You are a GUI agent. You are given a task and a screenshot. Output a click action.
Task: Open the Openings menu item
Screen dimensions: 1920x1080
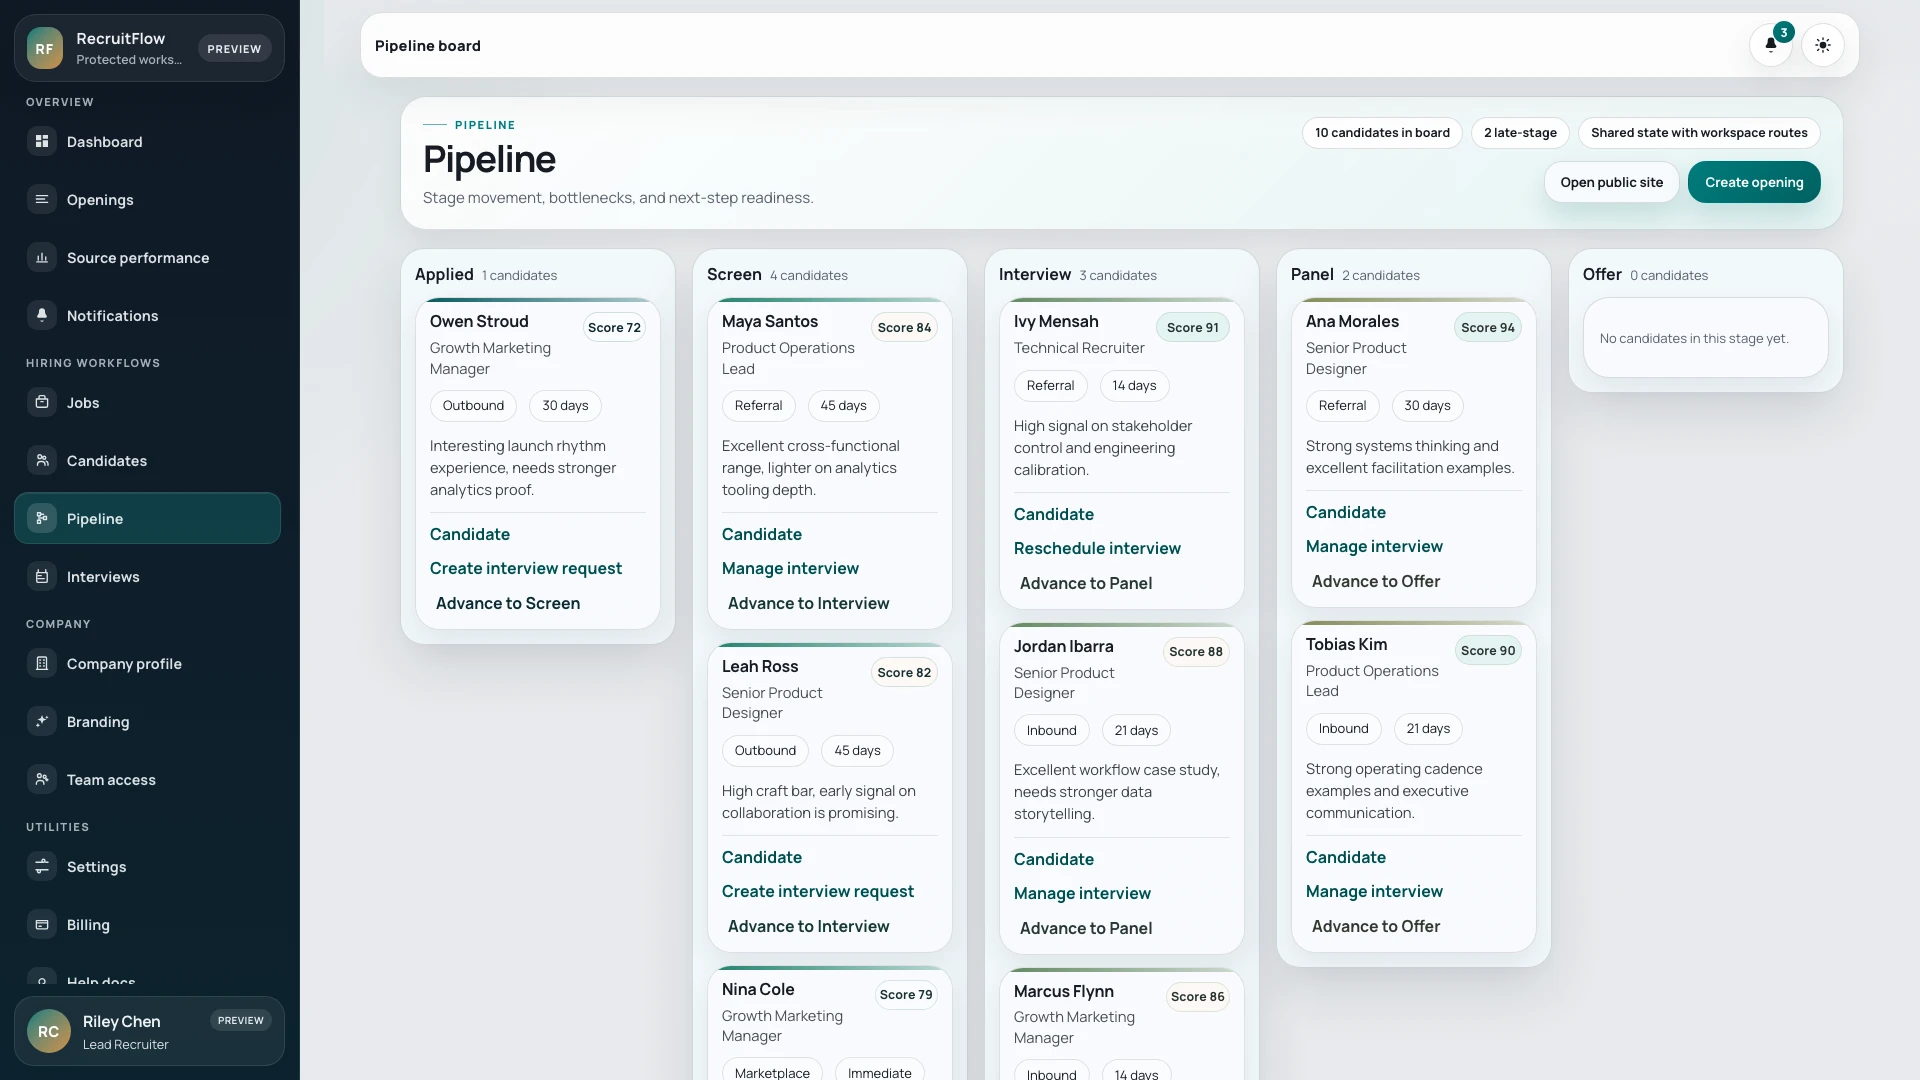[147, 200]
